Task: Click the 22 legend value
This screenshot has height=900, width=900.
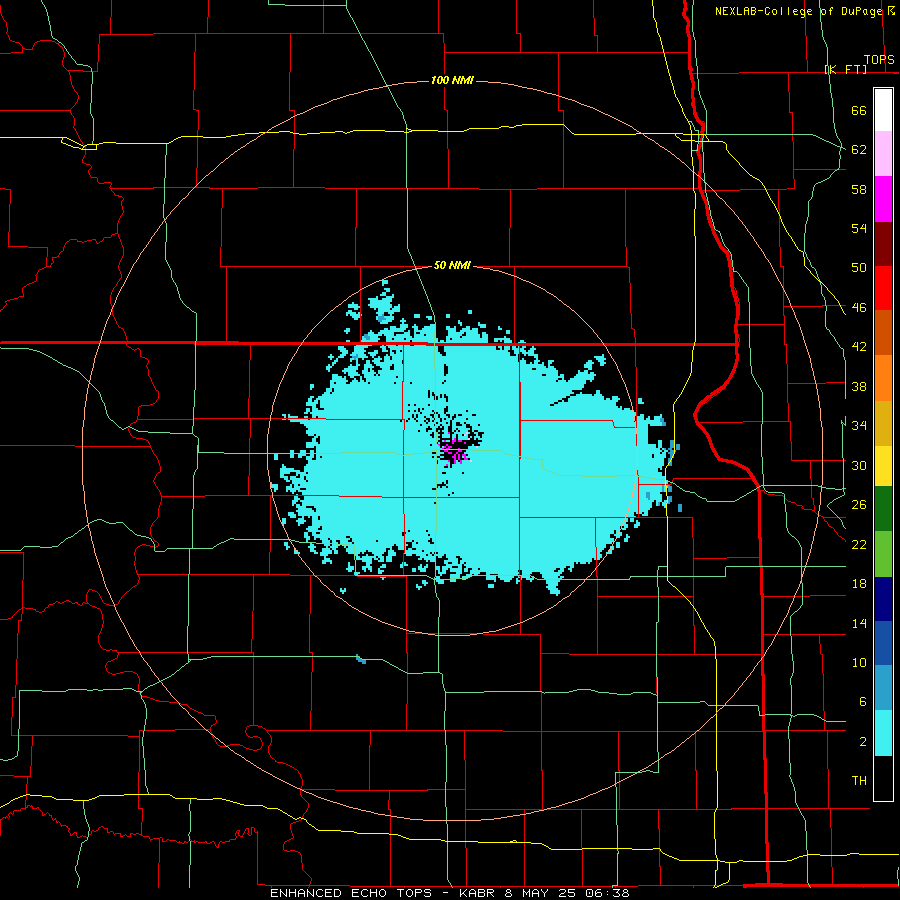Action: [x=859, y=544]
